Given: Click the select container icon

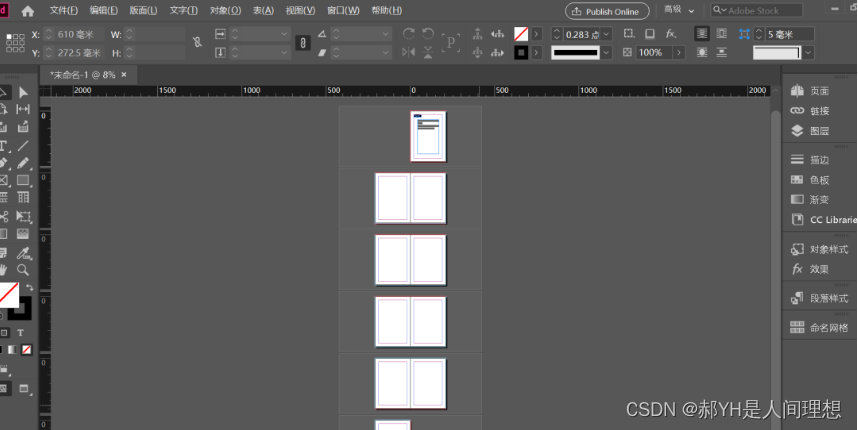Looking at the screenshot, I should 477,34.
